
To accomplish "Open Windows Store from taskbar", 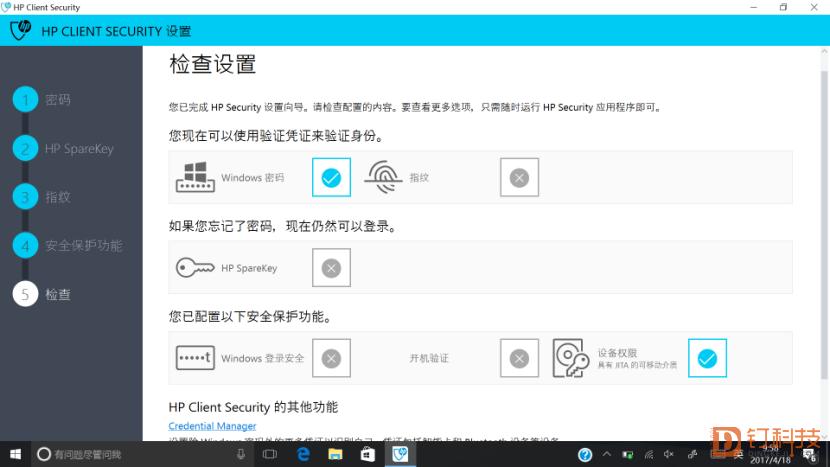I will click(x=367, y=454).
